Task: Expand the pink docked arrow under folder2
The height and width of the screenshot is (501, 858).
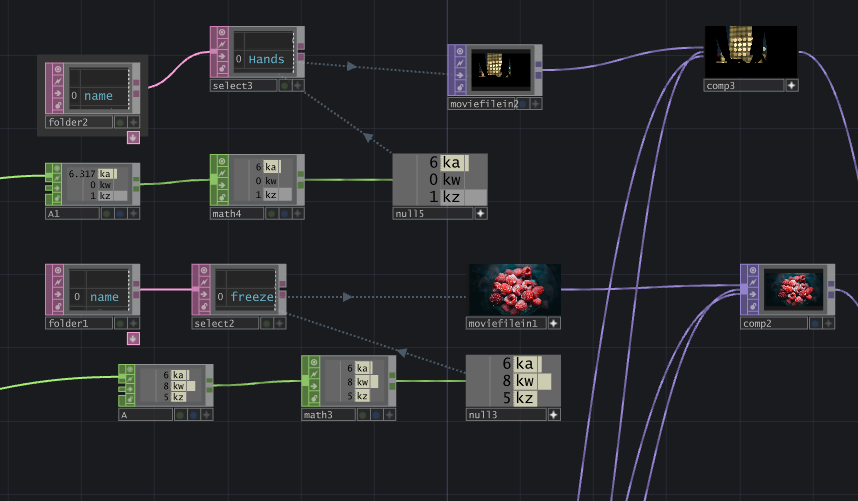Action: pos(133,138)
